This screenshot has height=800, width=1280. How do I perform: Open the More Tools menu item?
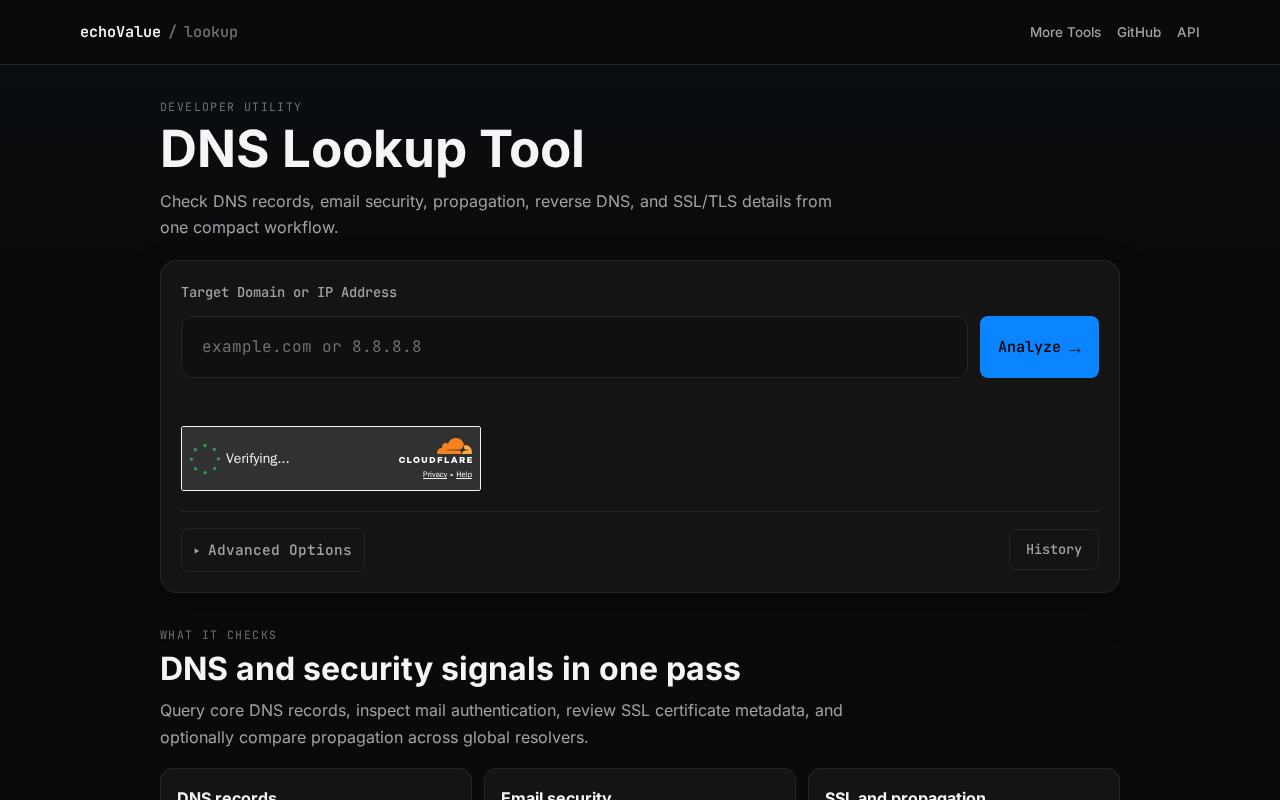(x=1065, y=32)
